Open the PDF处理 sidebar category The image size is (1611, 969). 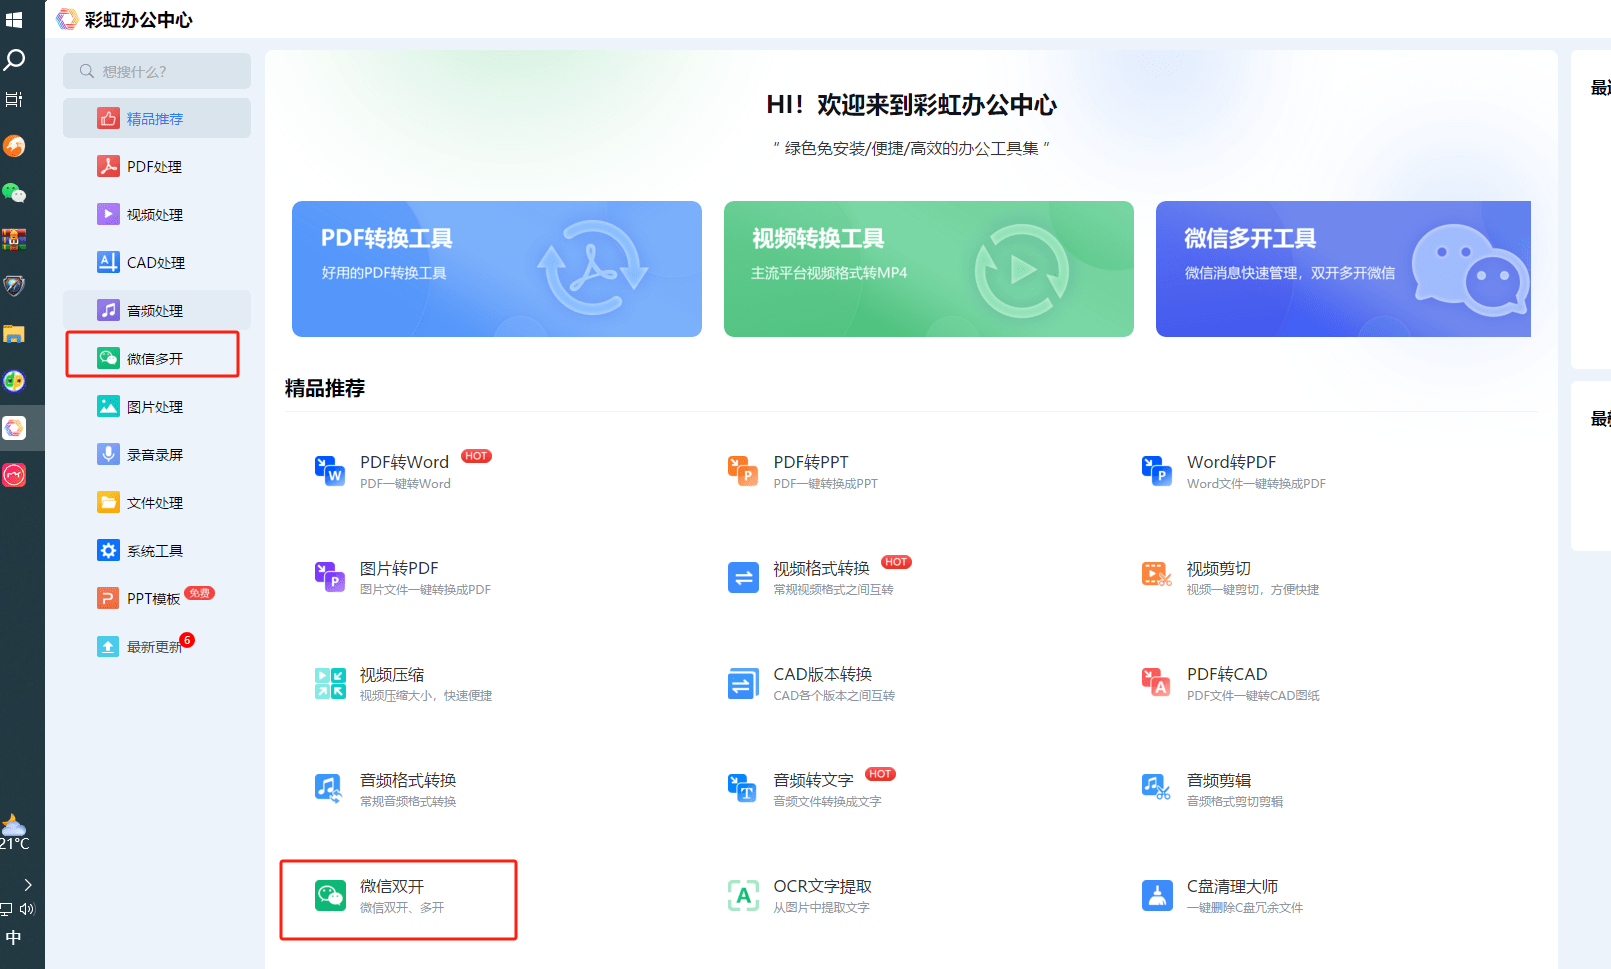tap(157, 166)
